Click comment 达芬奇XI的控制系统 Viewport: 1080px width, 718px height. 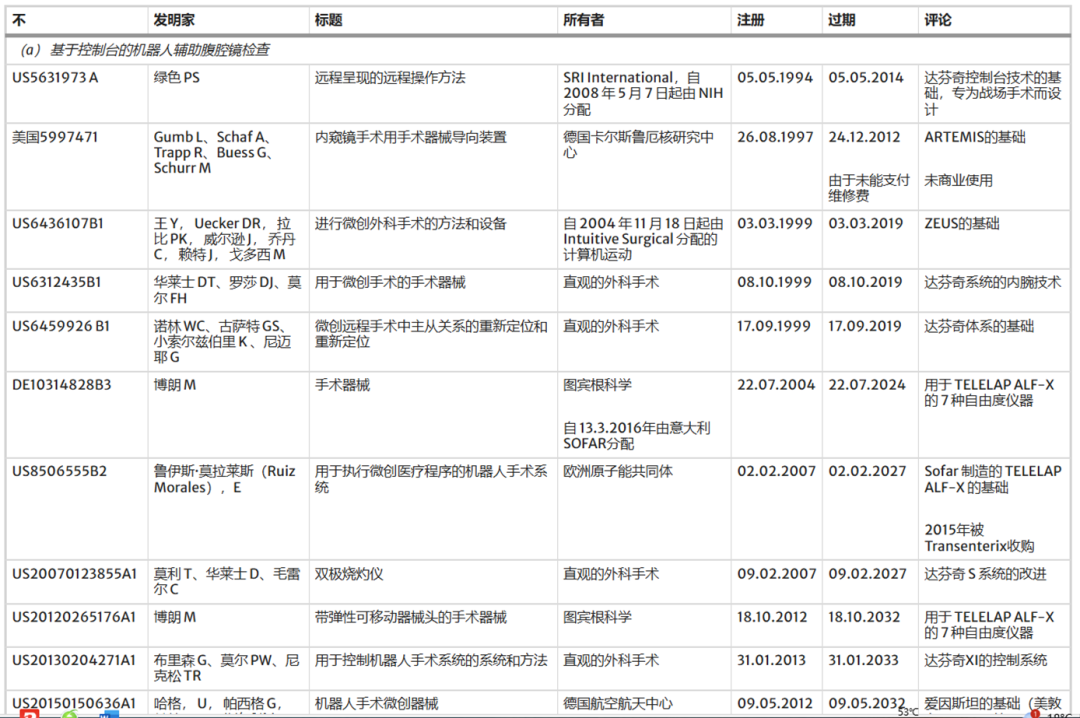986,661
